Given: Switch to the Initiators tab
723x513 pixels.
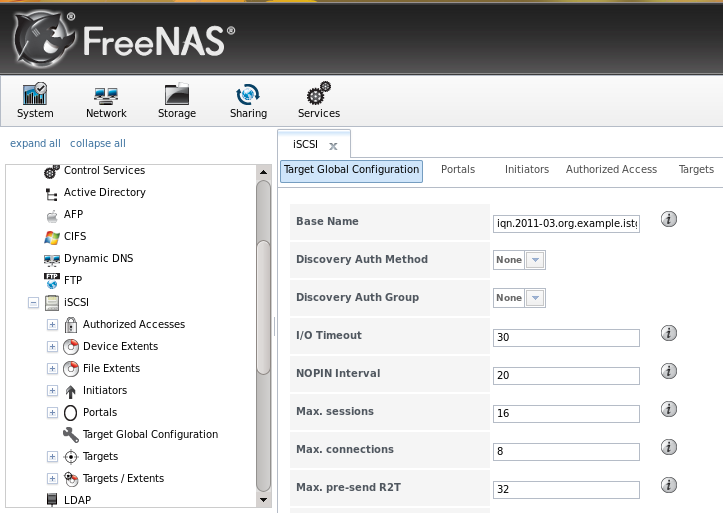Looking at the screenshot, I should point(527,170).
